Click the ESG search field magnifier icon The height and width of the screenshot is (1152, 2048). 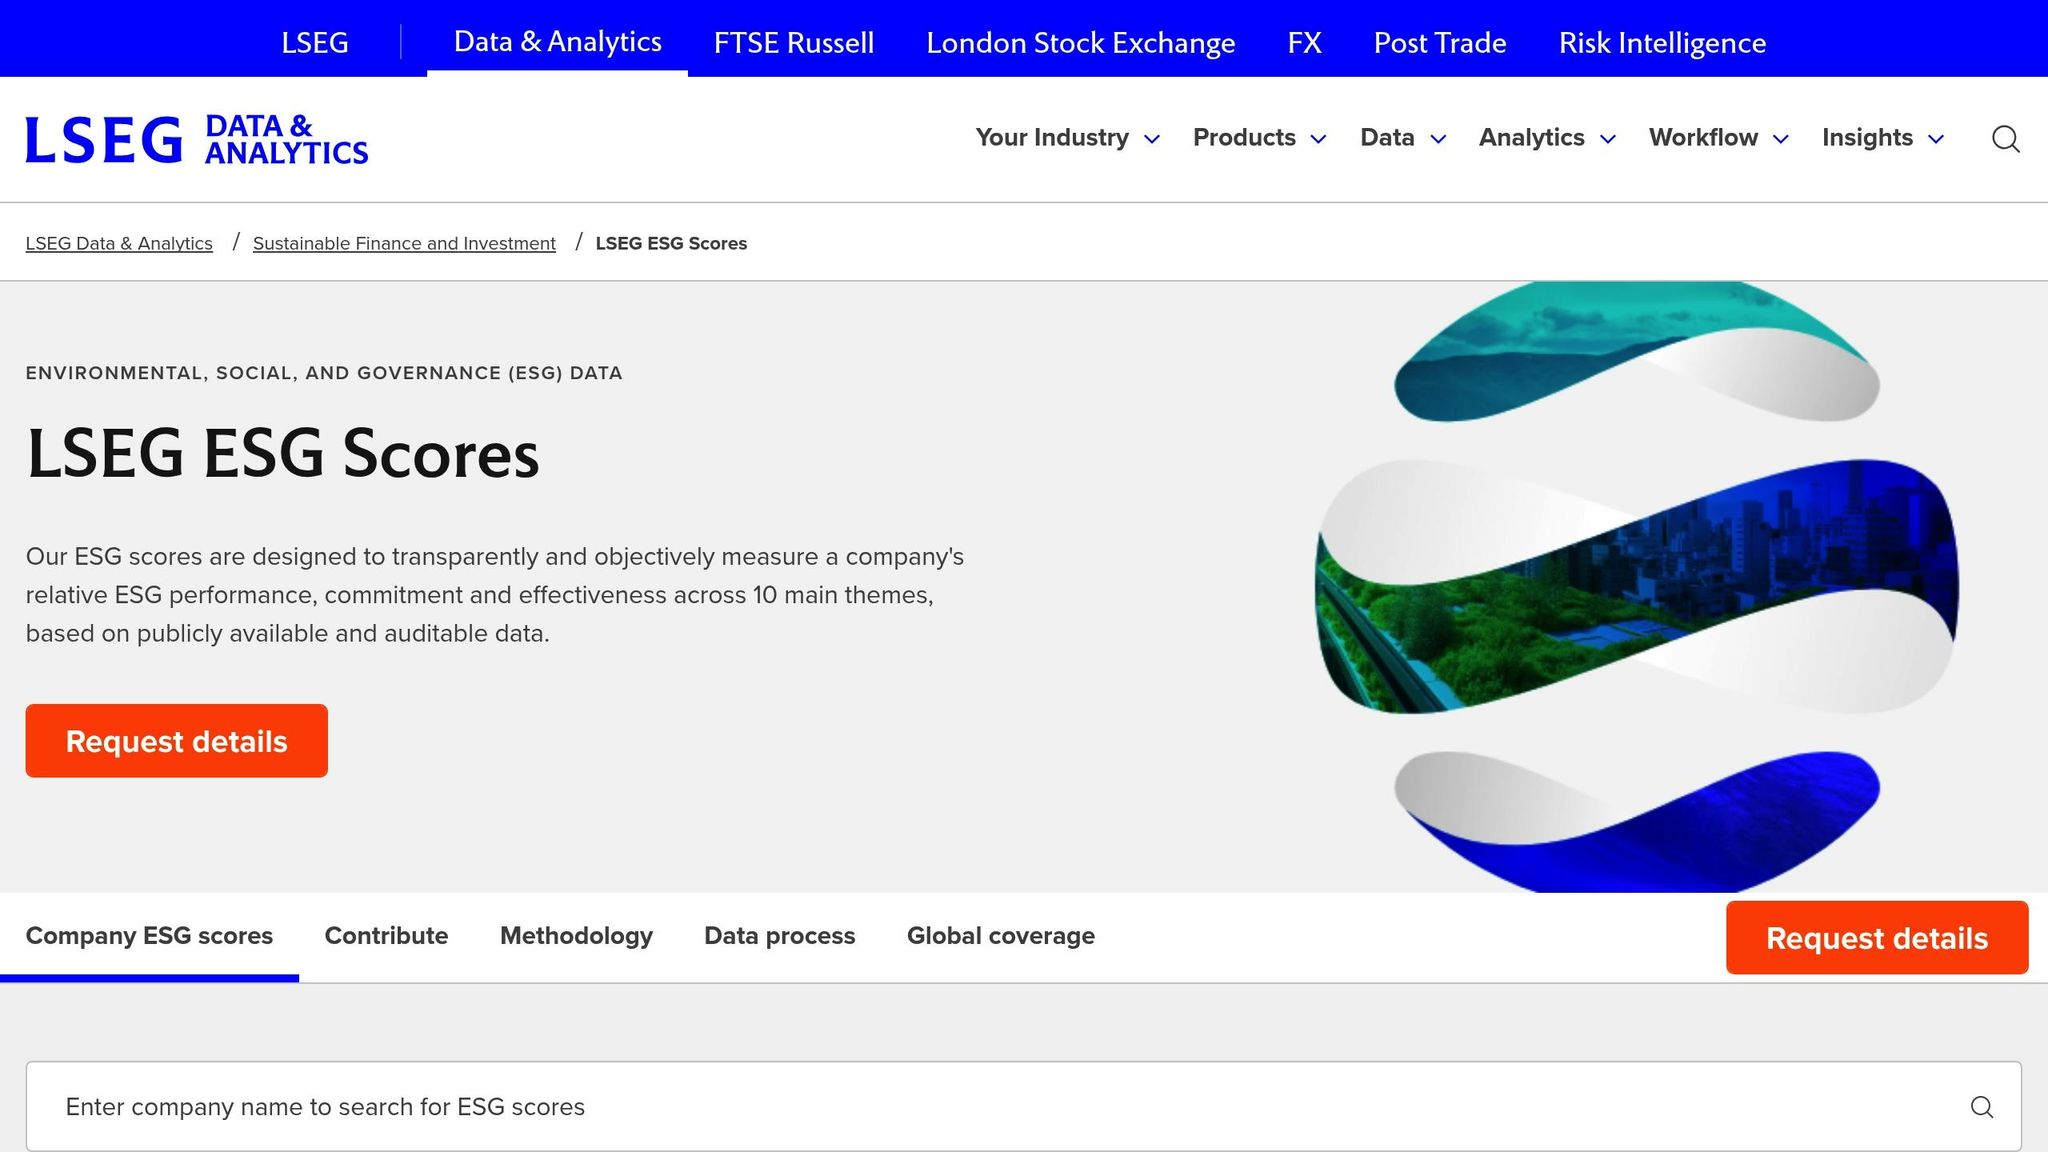point(1981,1107)
